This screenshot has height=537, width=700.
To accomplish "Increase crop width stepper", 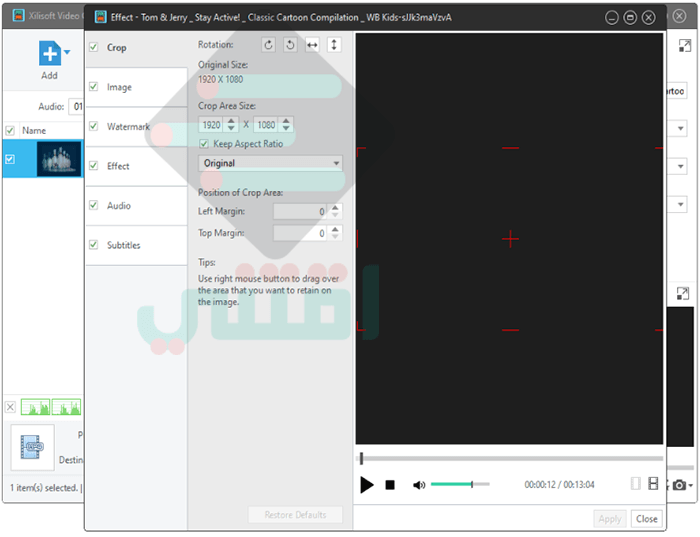I will point(231,121).
